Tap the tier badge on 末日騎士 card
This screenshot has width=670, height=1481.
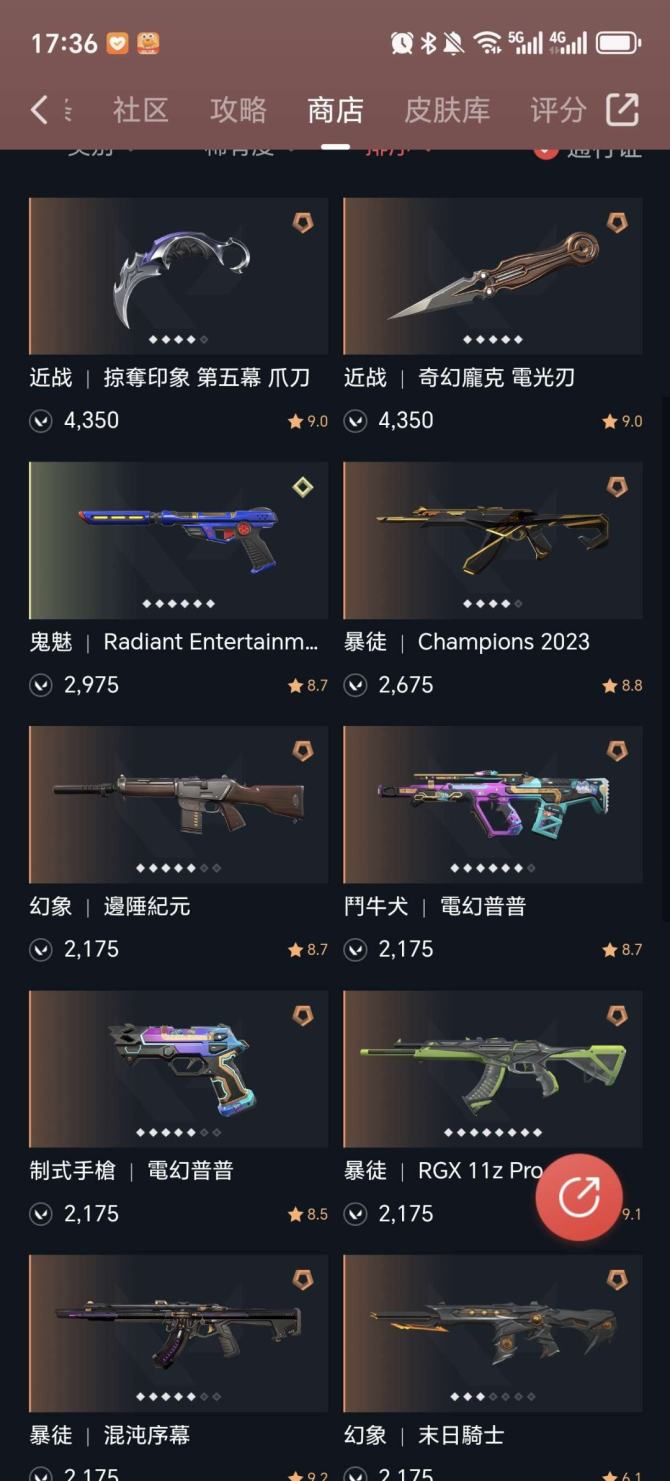pos(617,1279)
